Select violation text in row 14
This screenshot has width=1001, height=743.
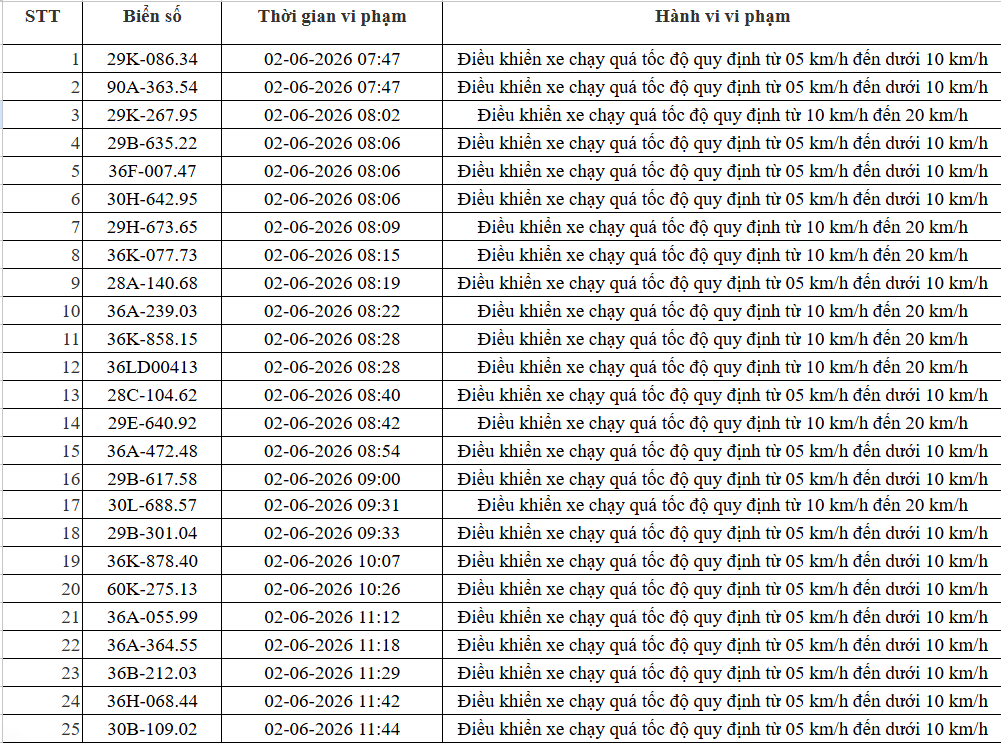722,423
